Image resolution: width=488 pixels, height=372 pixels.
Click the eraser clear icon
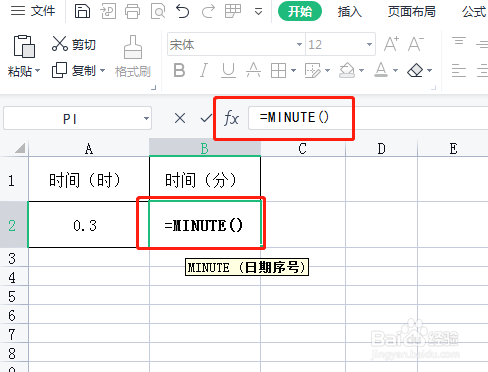click(x=415, y=70)
